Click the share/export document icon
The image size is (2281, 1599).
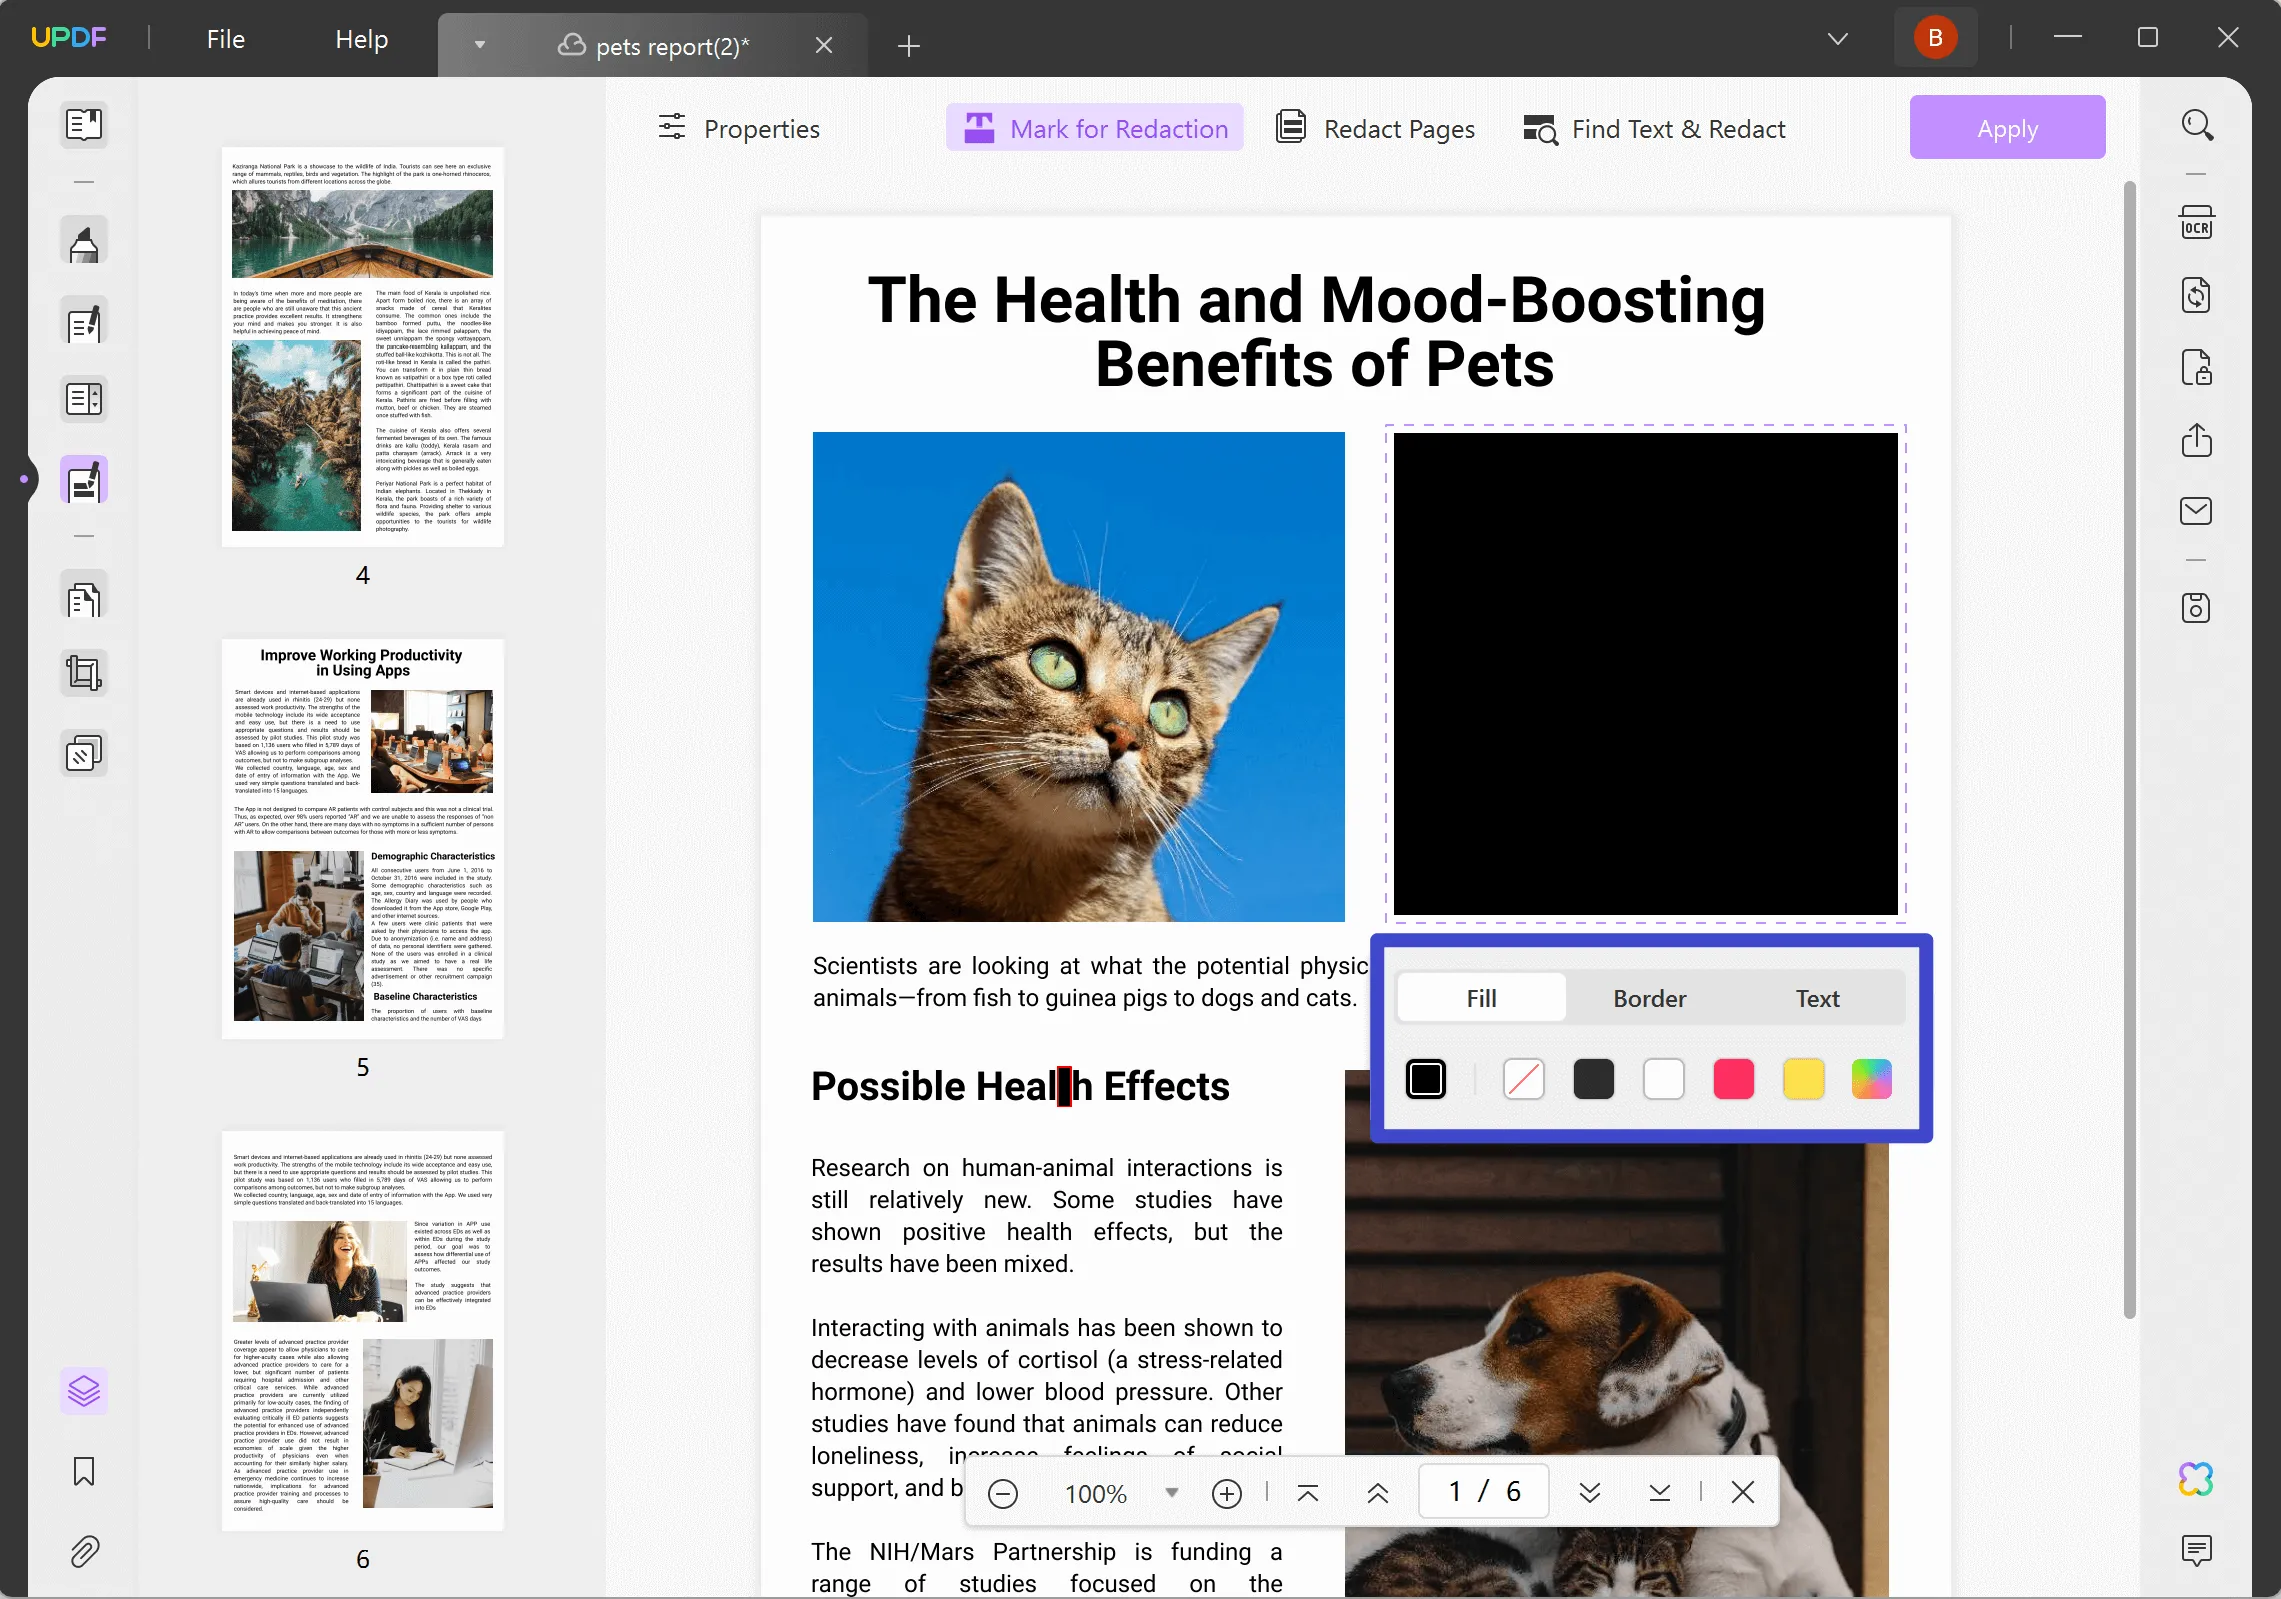[2198, 438]
